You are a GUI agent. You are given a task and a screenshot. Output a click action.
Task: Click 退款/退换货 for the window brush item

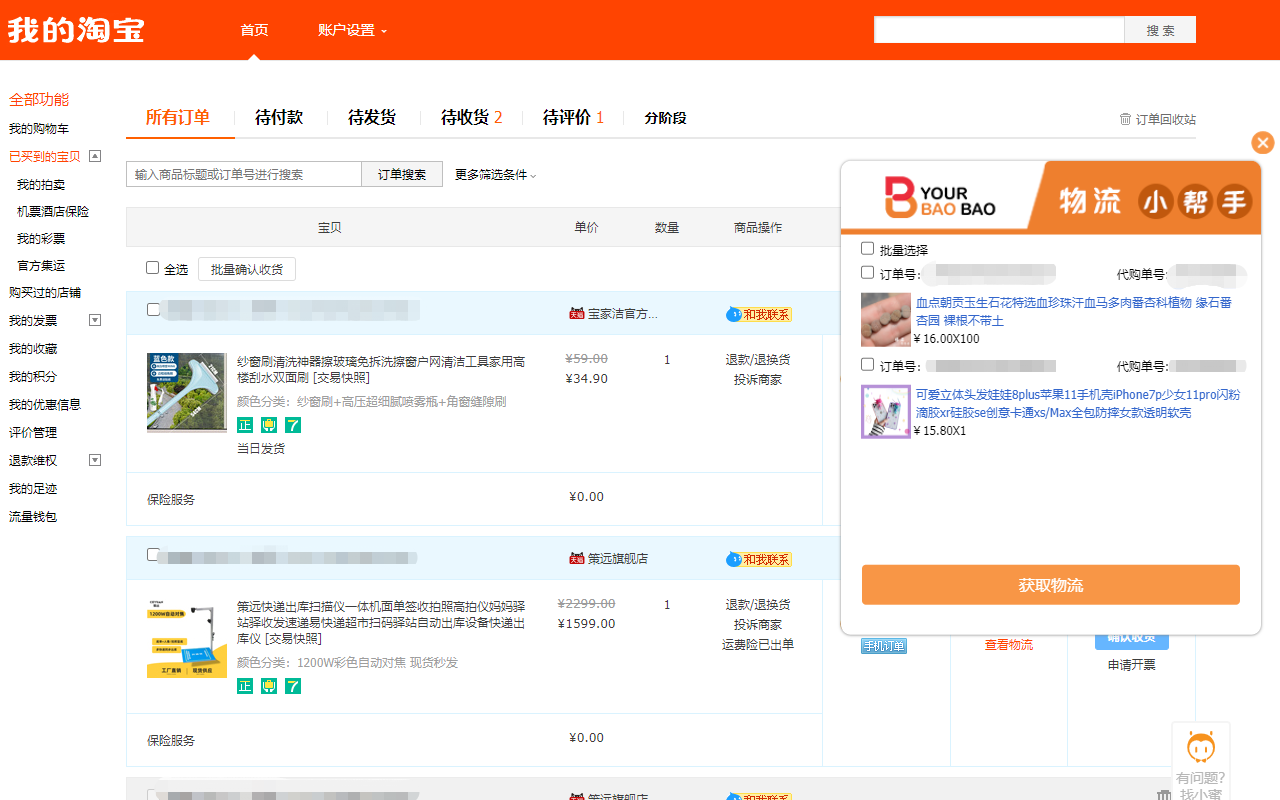click(758, 360)
